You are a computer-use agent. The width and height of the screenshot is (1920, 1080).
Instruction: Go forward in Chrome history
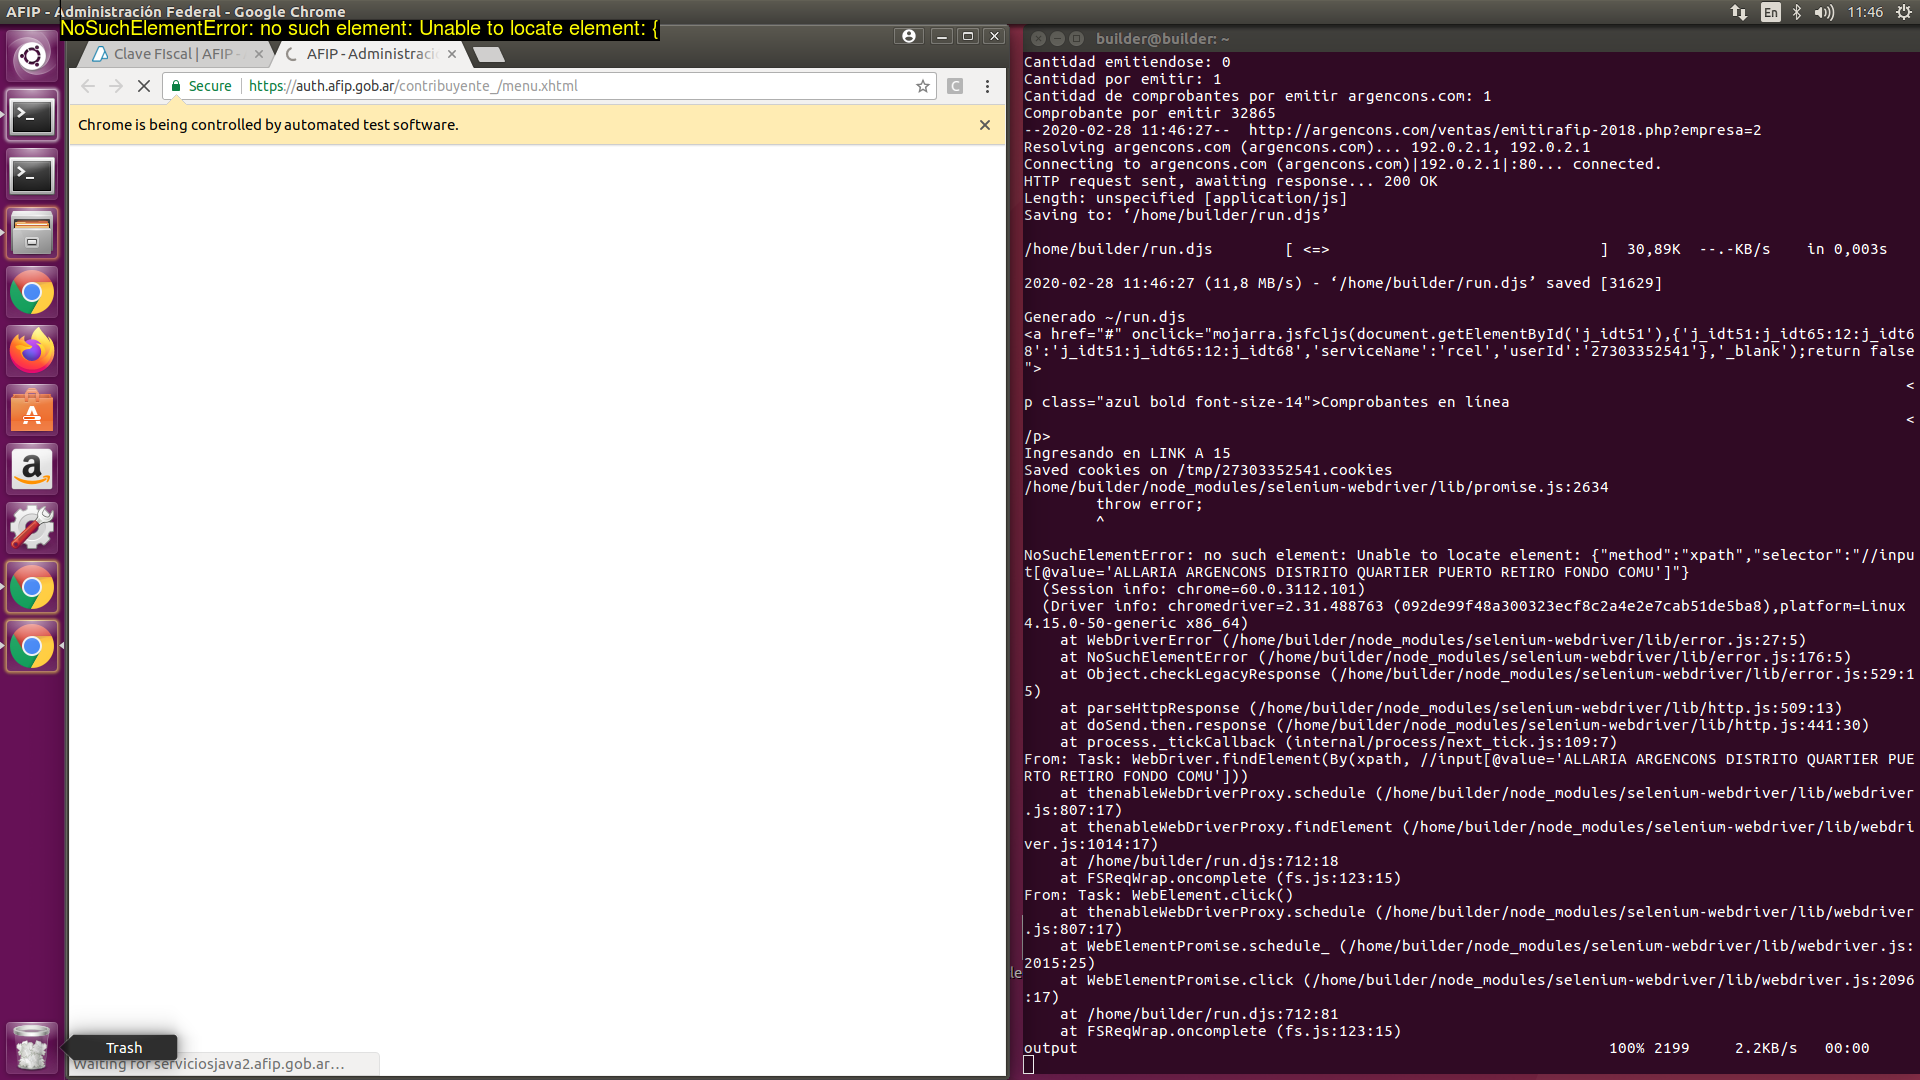(116, 86)
